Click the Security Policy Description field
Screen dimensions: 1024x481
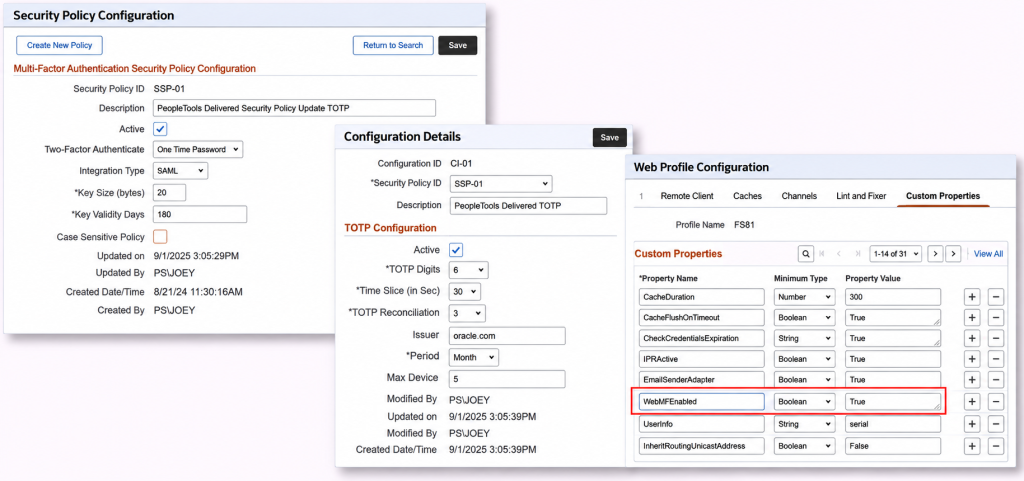pos(294,108)
